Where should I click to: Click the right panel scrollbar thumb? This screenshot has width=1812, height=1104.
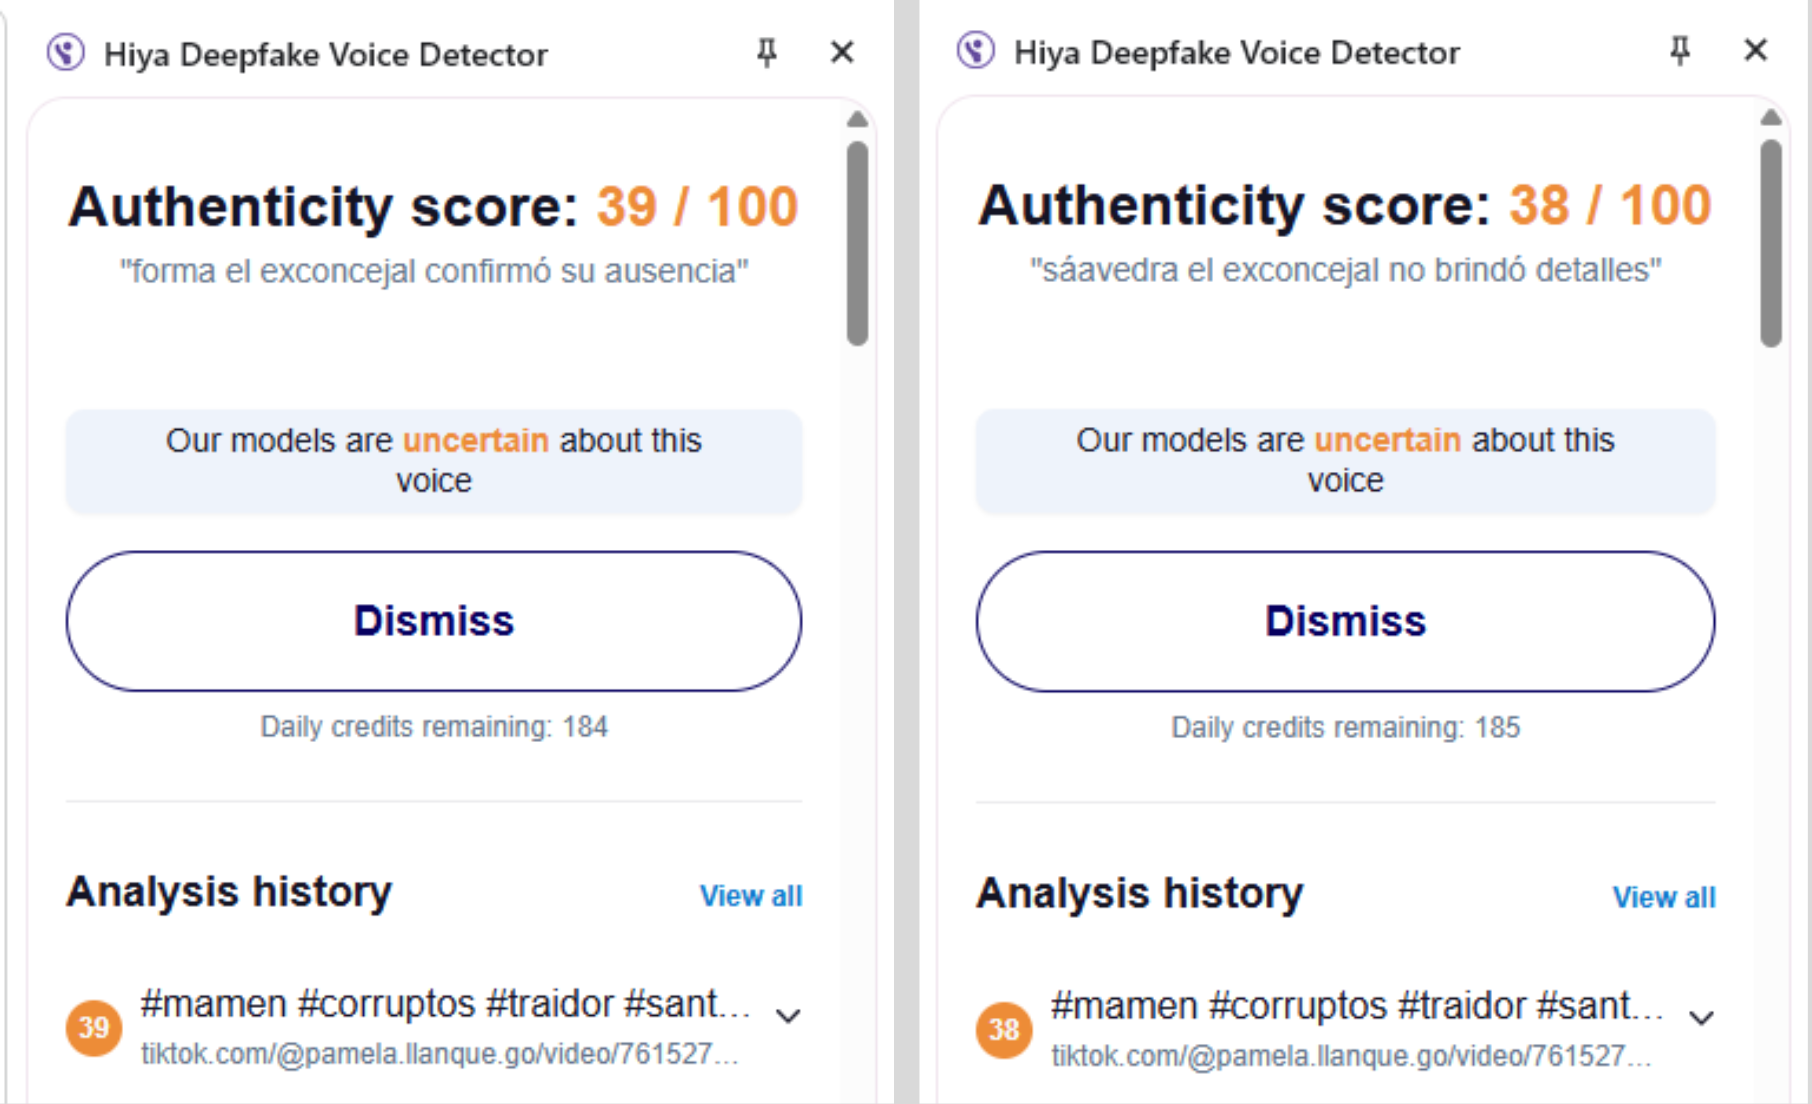pyautogui.click(x=1771, y=243)
